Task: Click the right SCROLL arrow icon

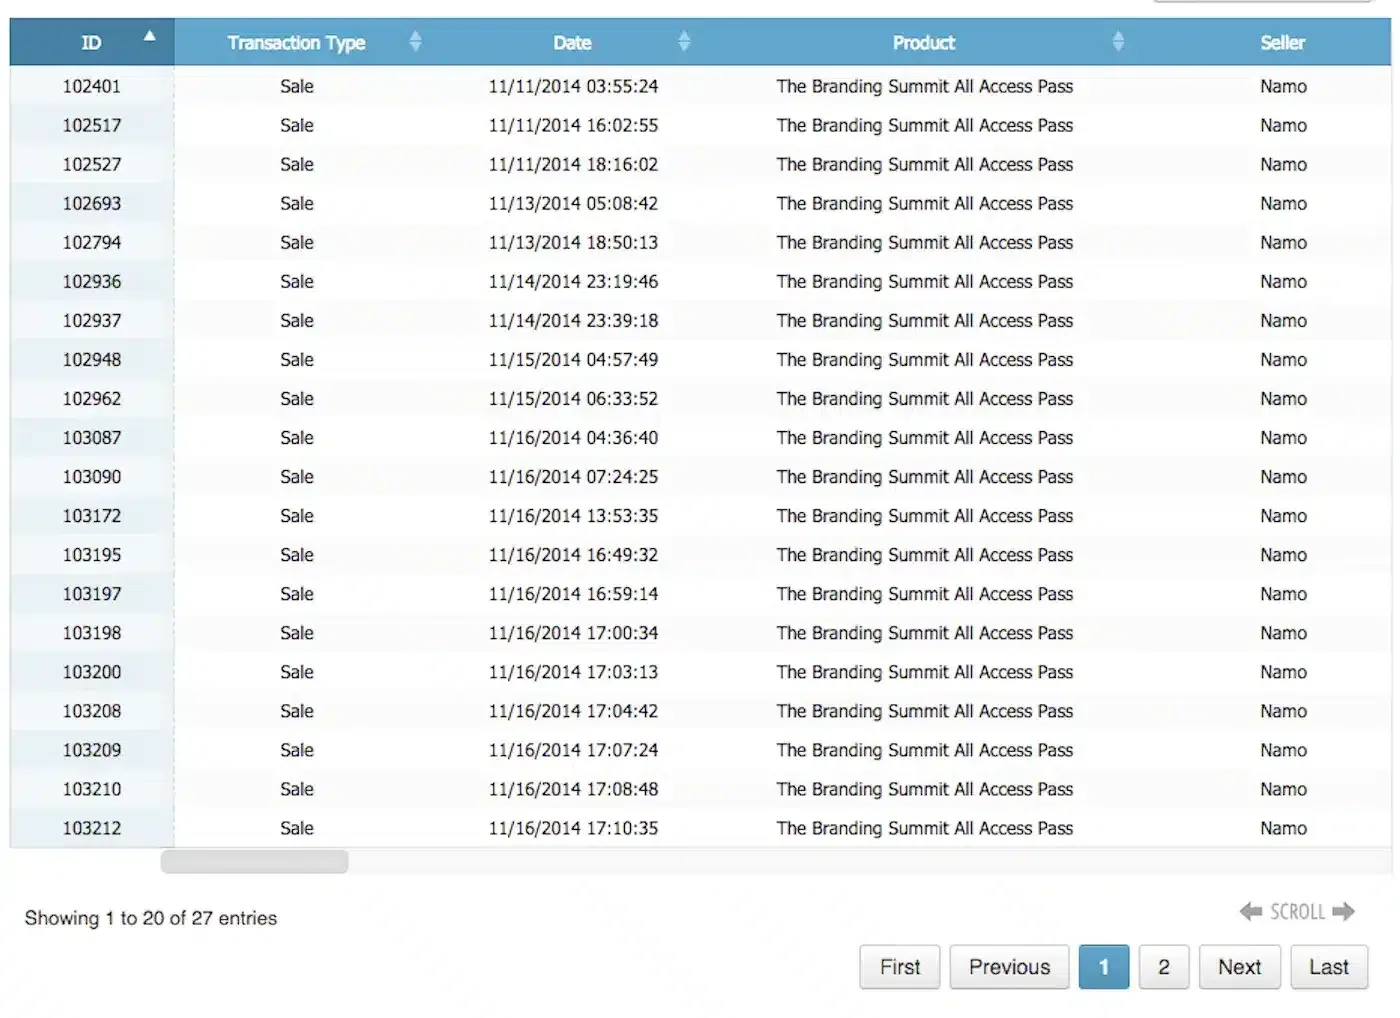Action: click(x=1343, y=911)
